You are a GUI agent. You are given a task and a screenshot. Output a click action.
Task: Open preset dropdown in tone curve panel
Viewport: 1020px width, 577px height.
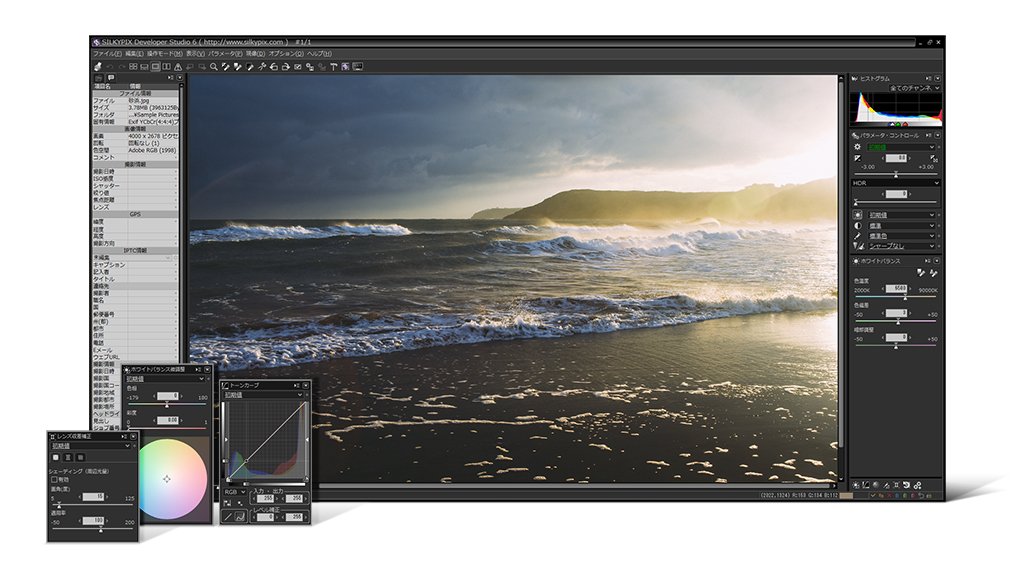pos(263,395)
